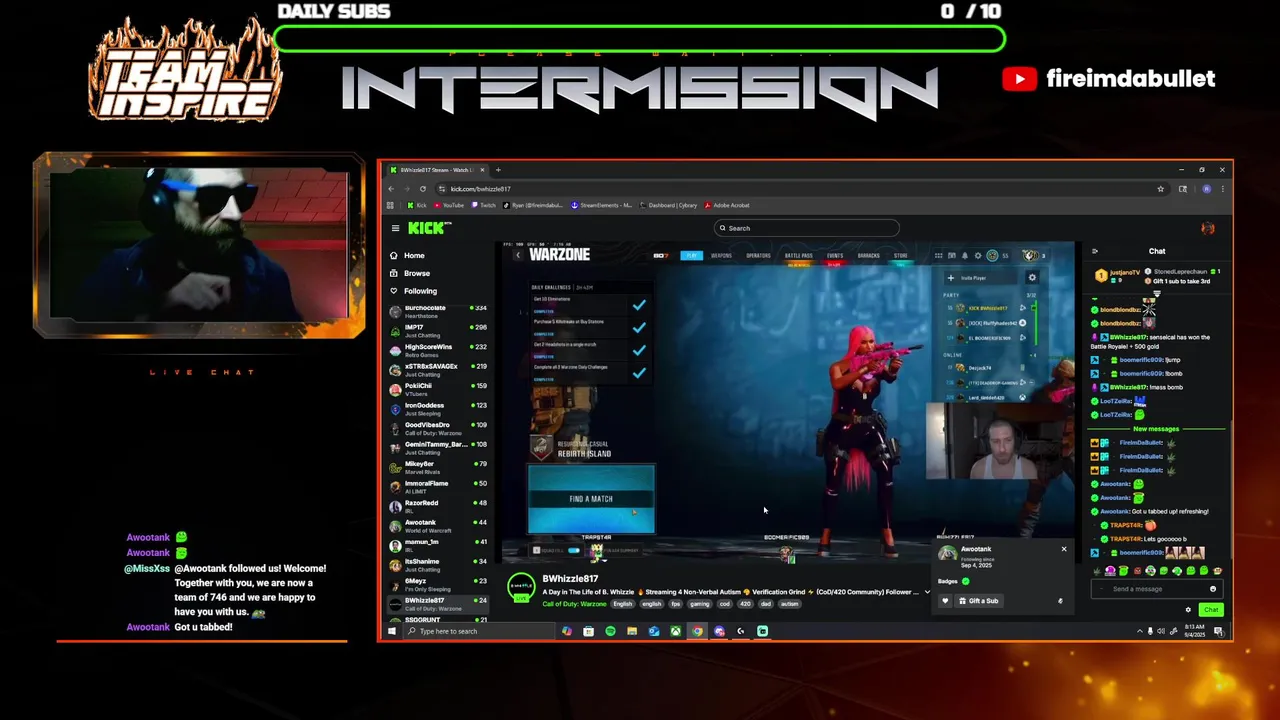1280x720 pixels.
Task: Open the YouTube bookmark
Action: pyautogui.click(x=448, y=205)
